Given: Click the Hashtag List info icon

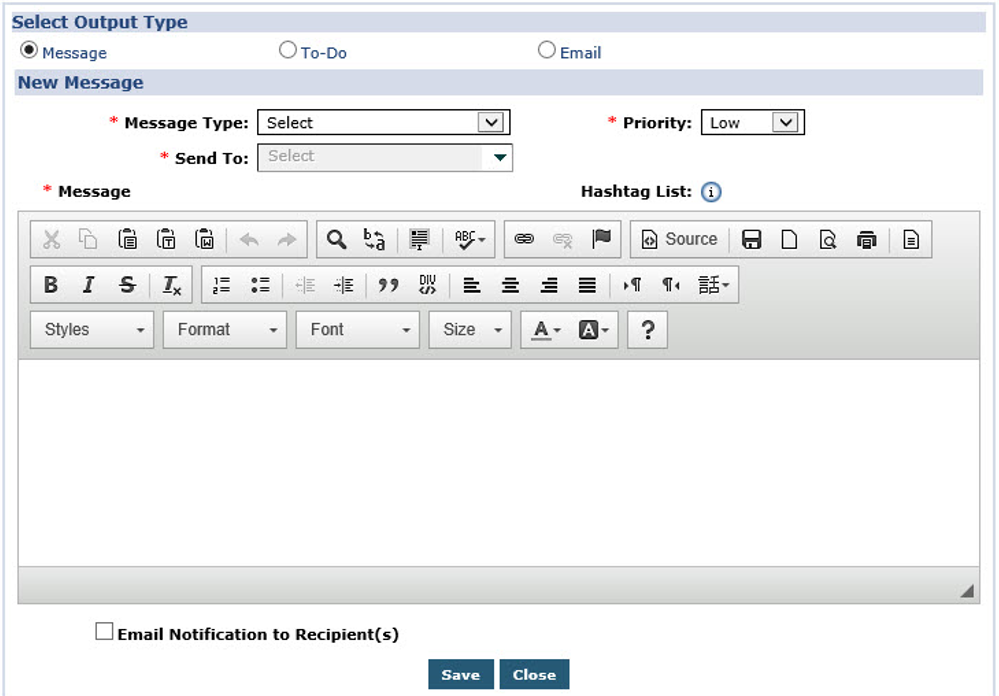Looking at the screenshot, I should point(711,193).
